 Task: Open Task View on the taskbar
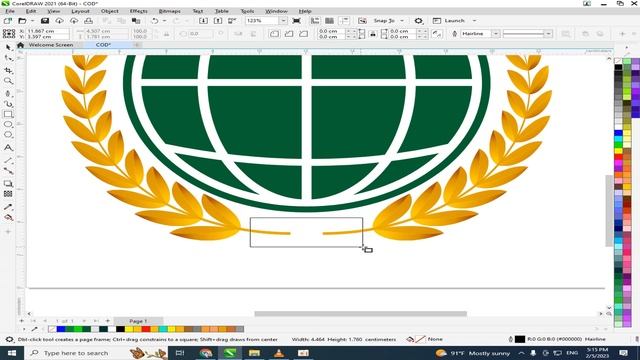coord(180,353)
